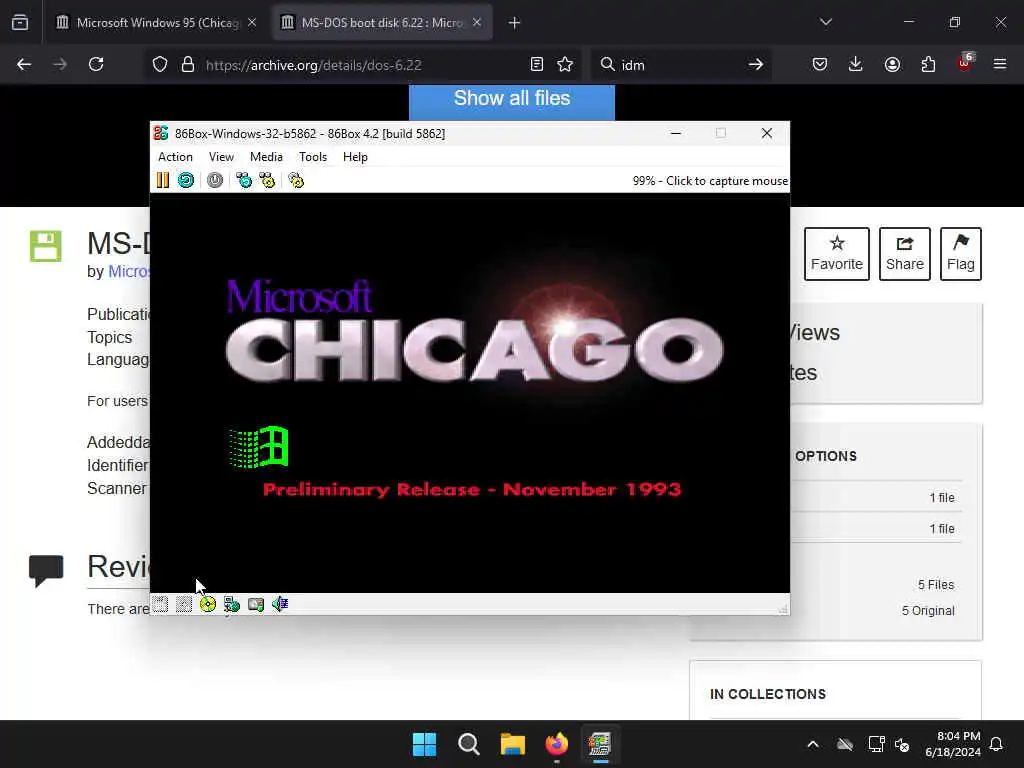
Task: Open a new Firefox tab
Action: pos(514,23)
